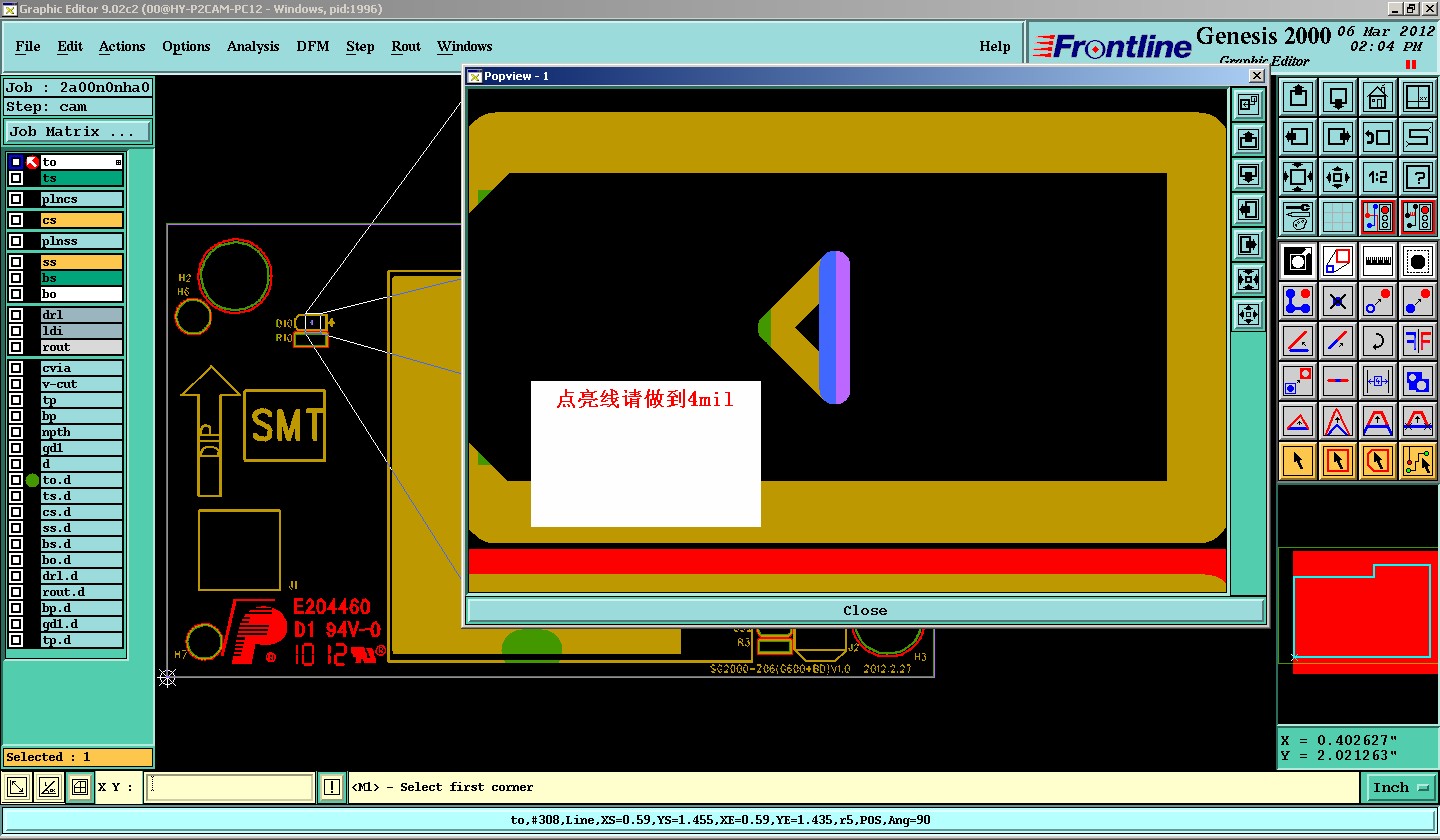Select the delete point X tool
The image size is (1440, 840).
click(x=1338, y=301)
